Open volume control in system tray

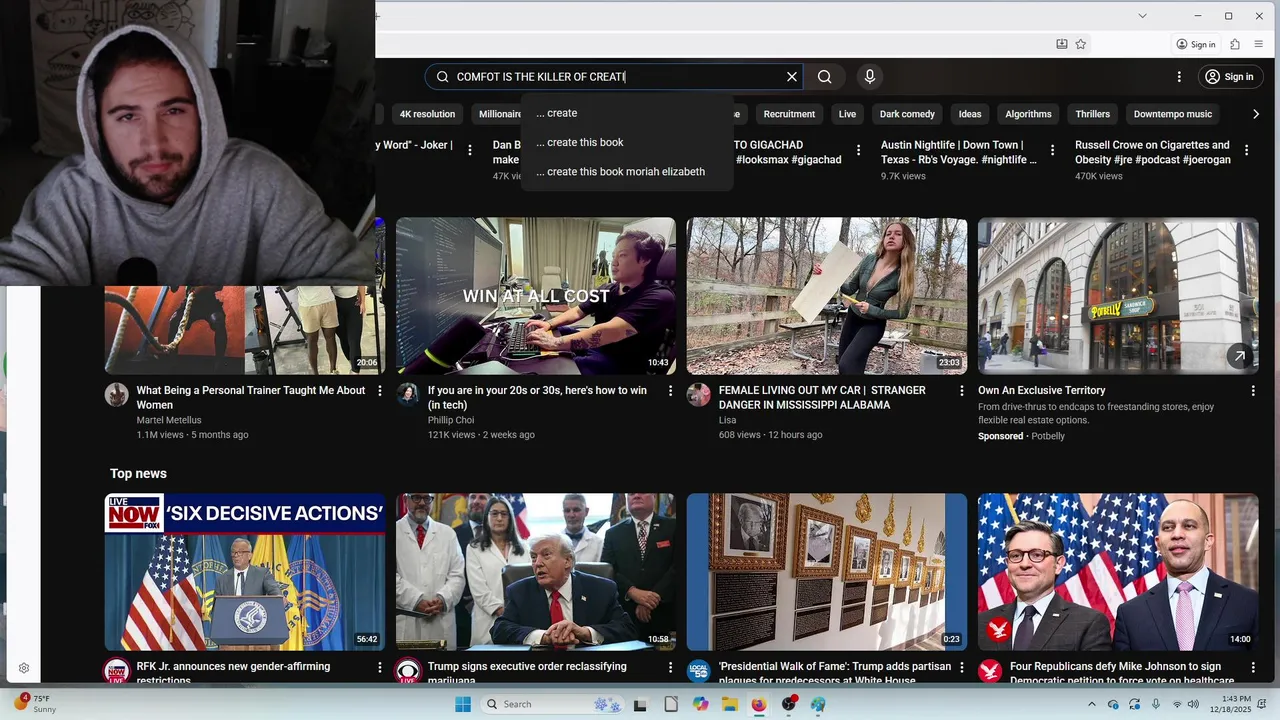pyautogui.click(x=1193, y=704)
